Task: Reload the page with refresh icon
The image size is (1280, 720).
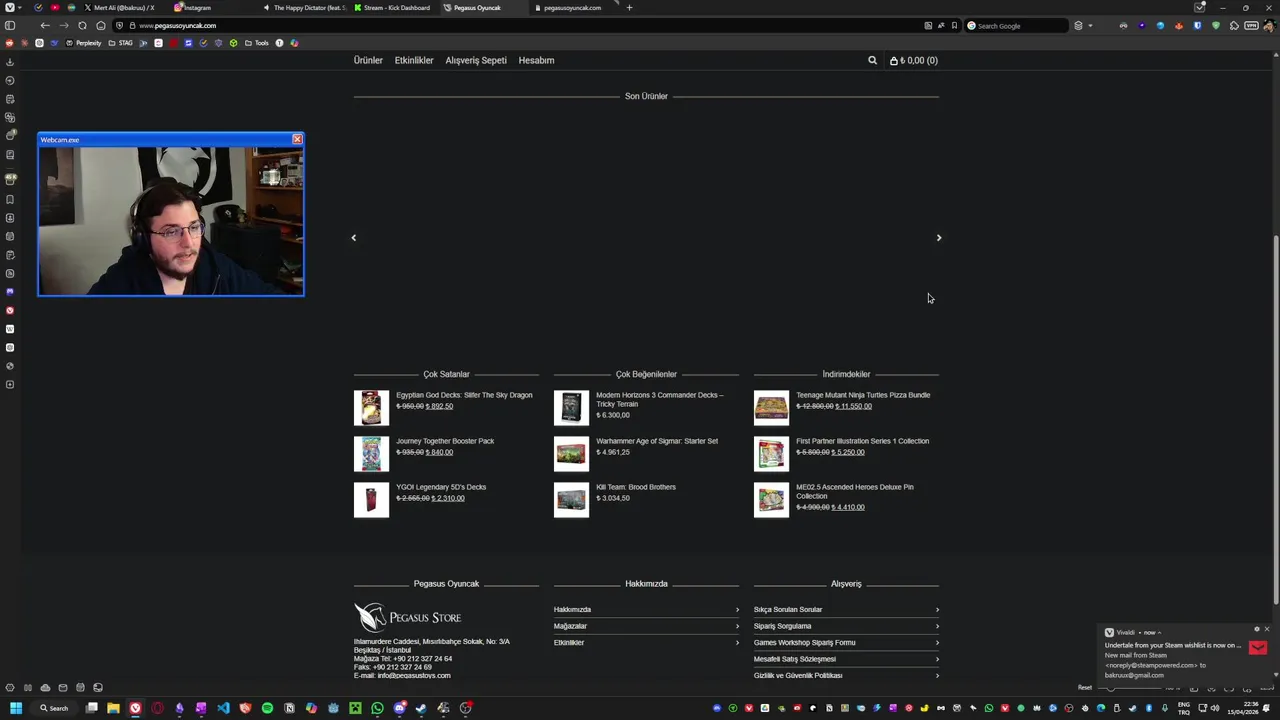Action: tap(82, 26)
